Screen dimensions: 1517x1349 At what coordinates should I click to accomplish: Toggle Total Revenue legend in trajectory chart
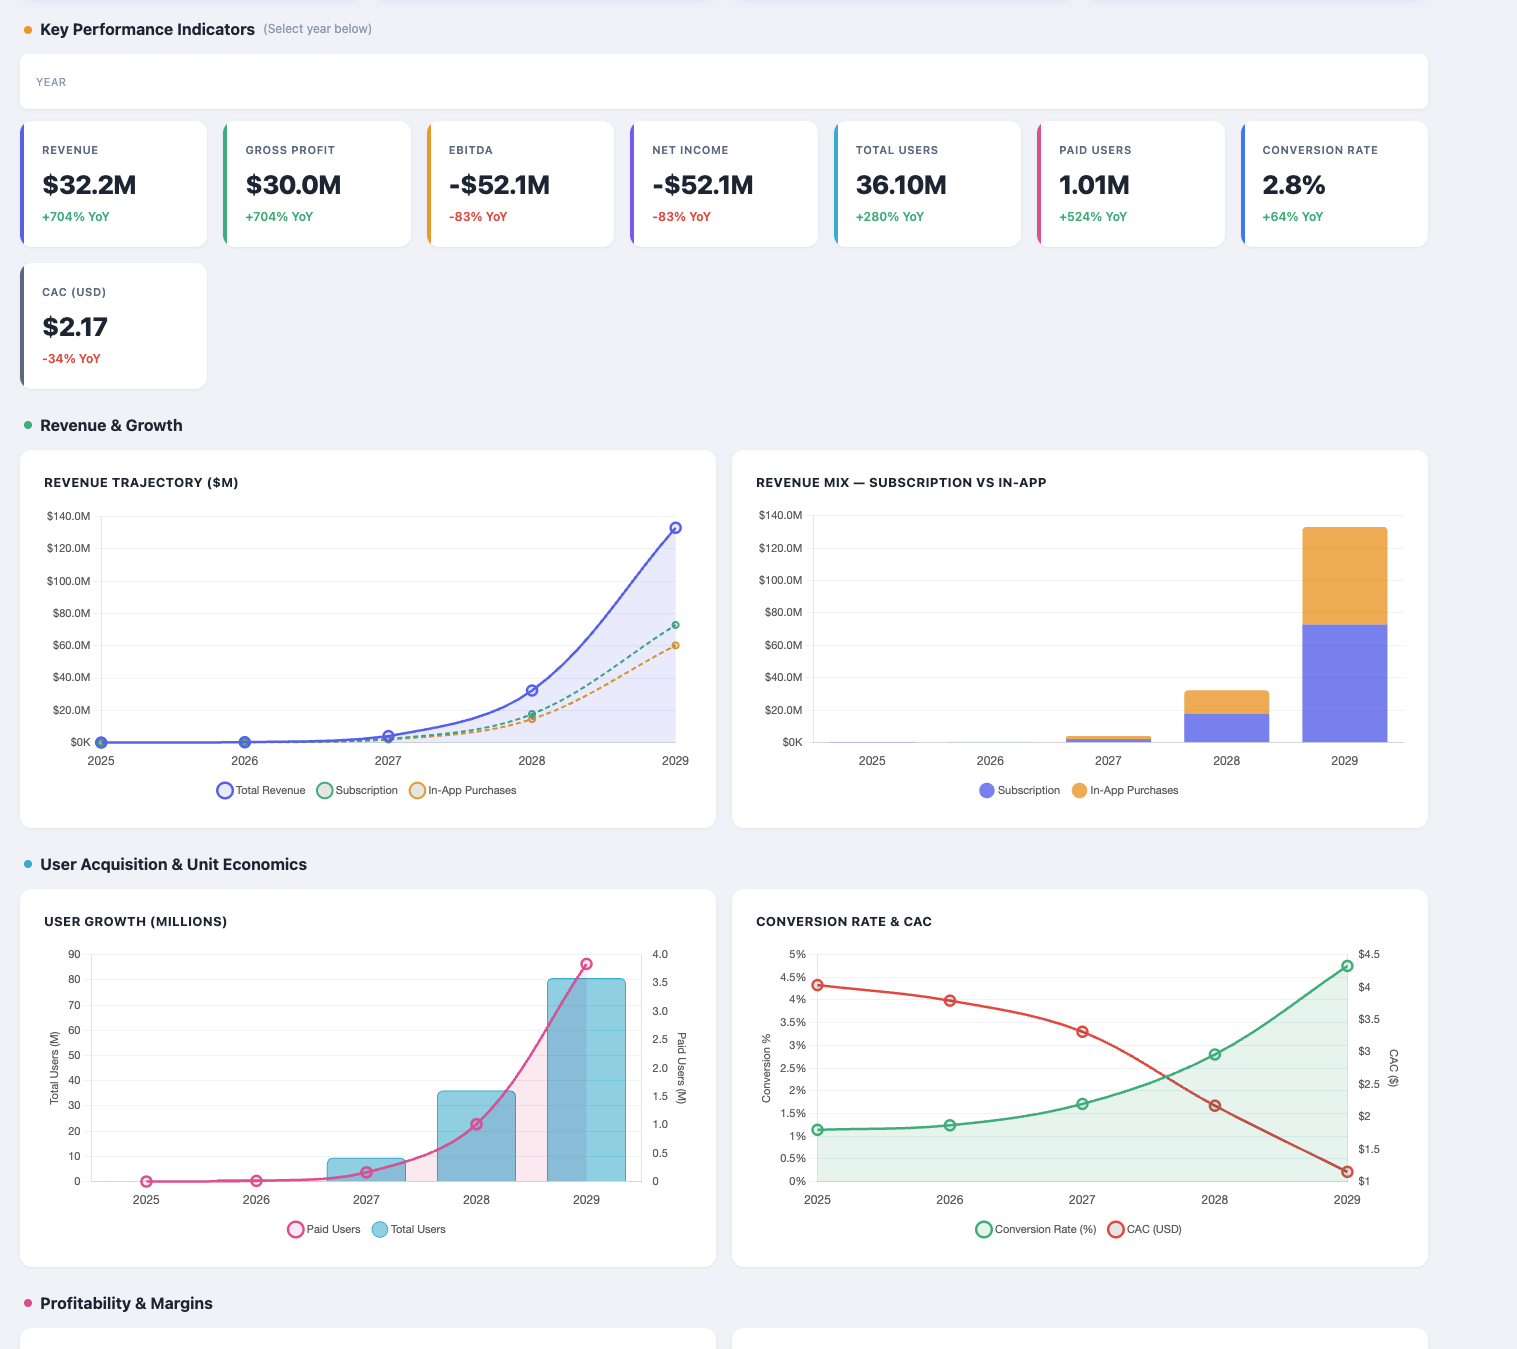point(261,790)
